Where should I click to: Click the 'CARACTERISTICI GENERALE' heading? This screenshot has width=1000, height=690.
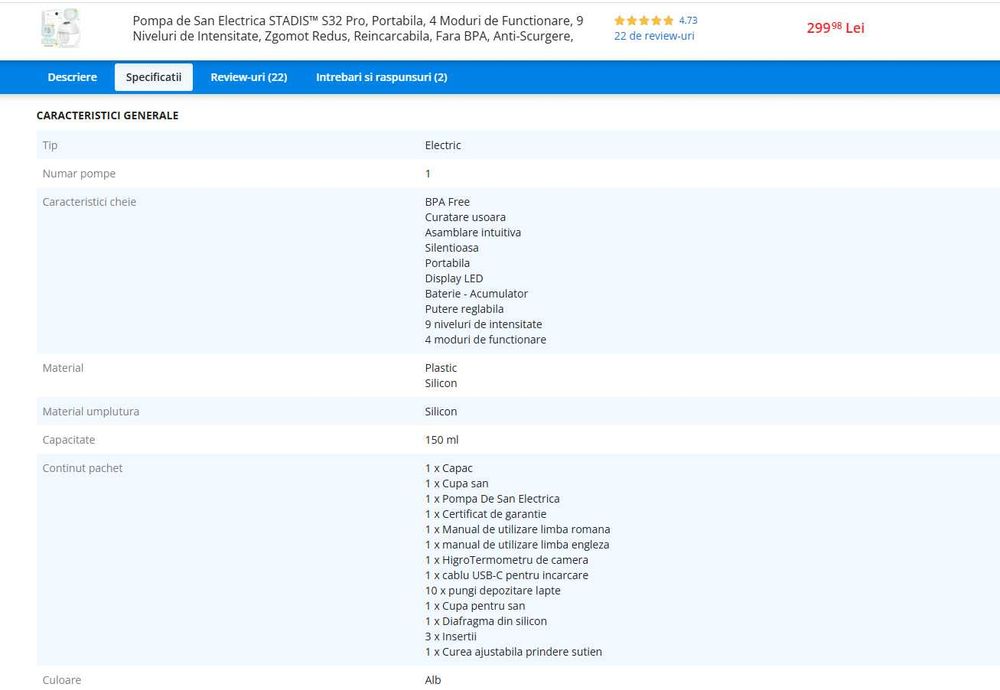pos(107,115)
